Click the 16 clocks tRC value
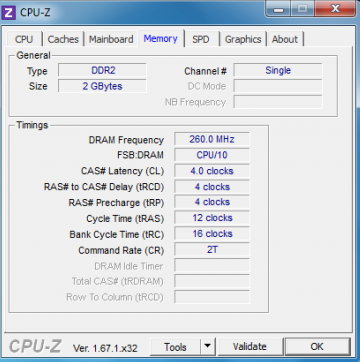This screenshot has width=360, height=362. point(212,234)
